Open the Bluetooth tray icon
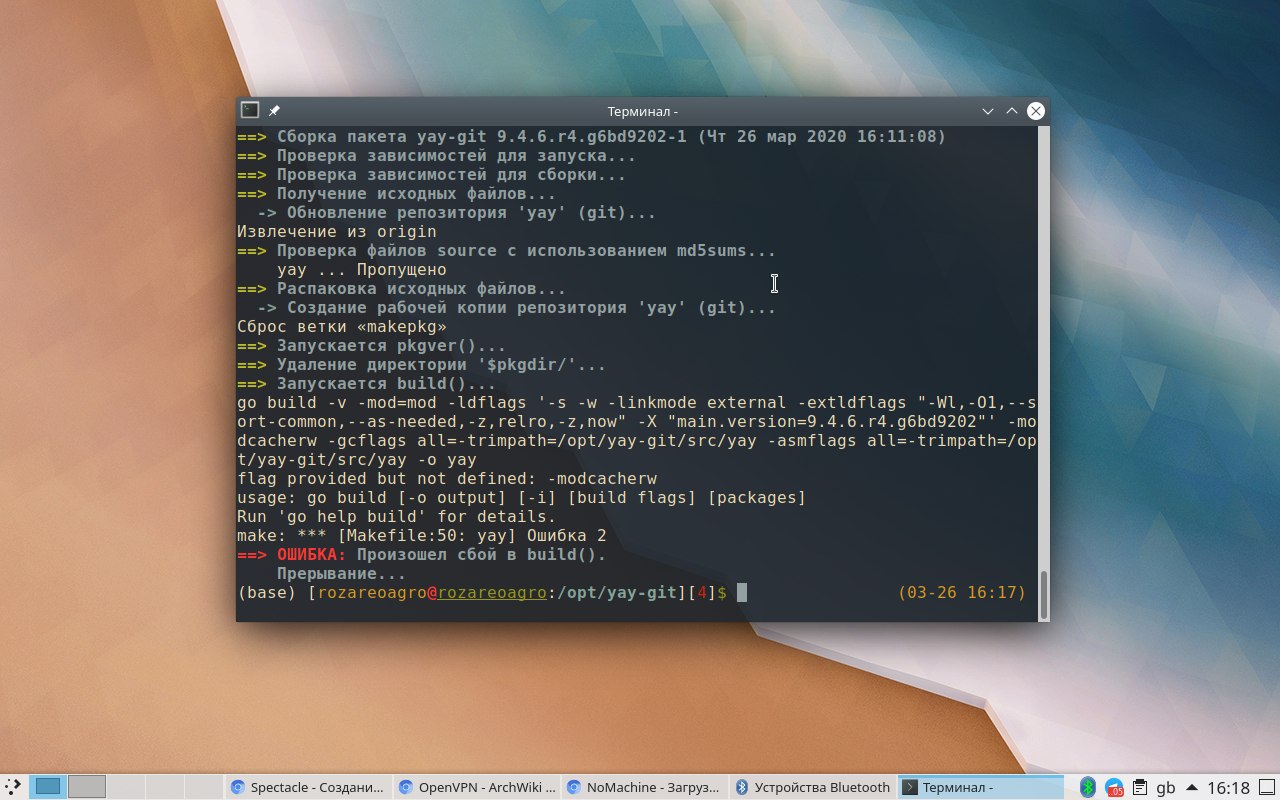1280x800 pixels. point(1088,787)
